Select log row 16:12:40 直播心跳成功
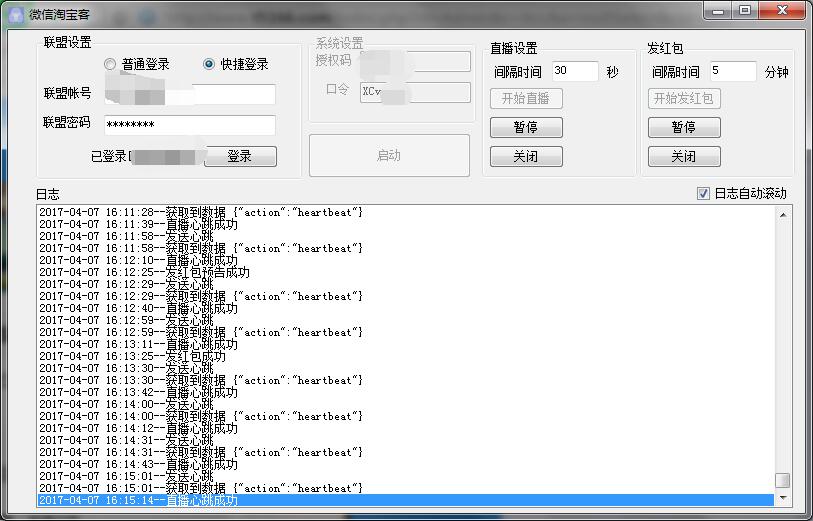 click(x=405, y=308)
